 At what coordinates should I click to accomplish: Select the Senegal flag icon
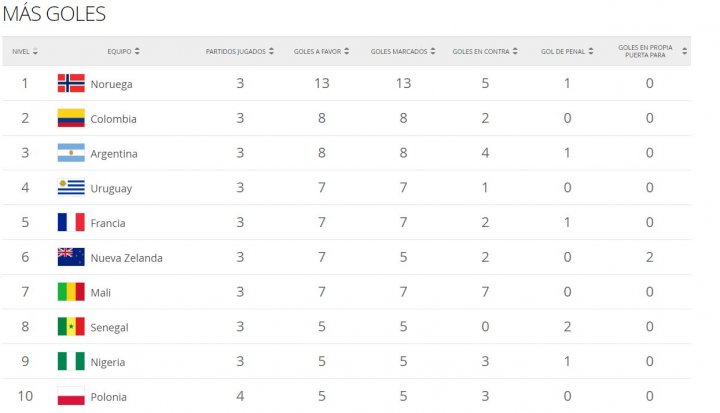tap(71, 327)
